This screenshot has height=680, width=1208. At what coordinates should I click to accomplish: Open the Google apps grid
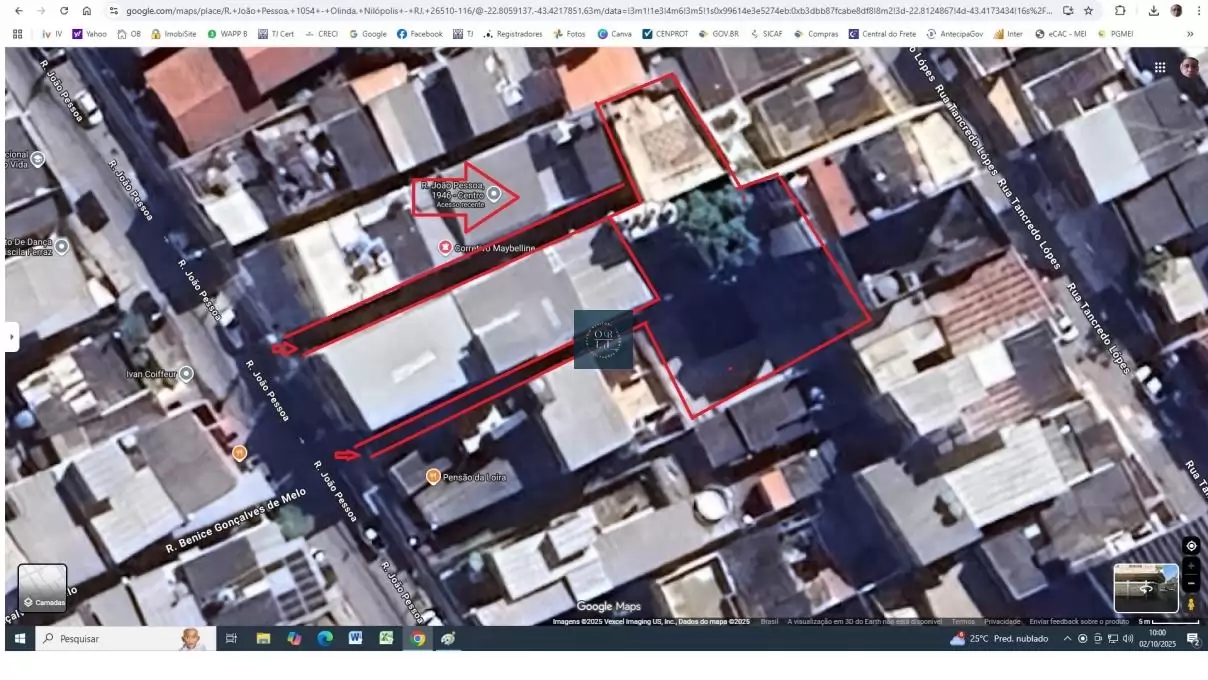pyautogui.click(x=1160, y=68)
